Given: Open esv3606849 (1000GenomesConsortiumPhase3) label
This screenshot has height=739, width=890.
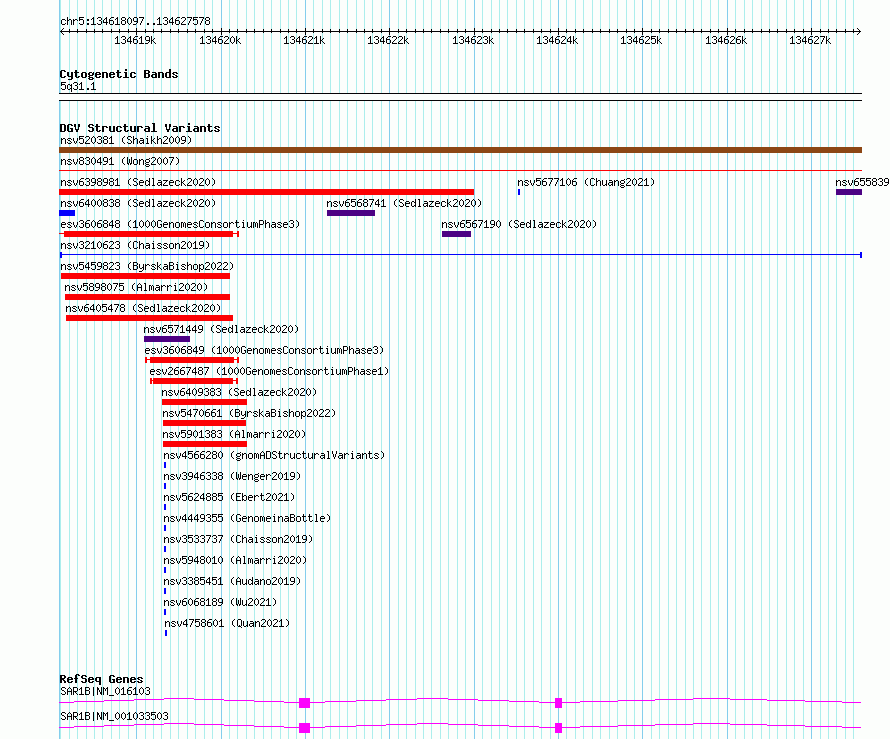Looking at the screenshot, I should [x=264, y=350].
